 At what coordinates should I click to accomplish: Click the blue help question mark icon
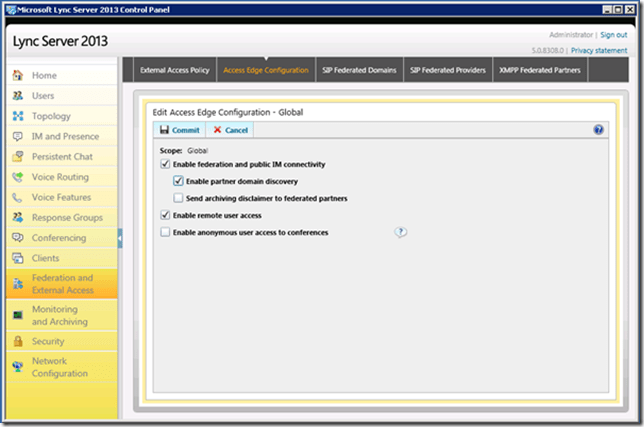598,130
